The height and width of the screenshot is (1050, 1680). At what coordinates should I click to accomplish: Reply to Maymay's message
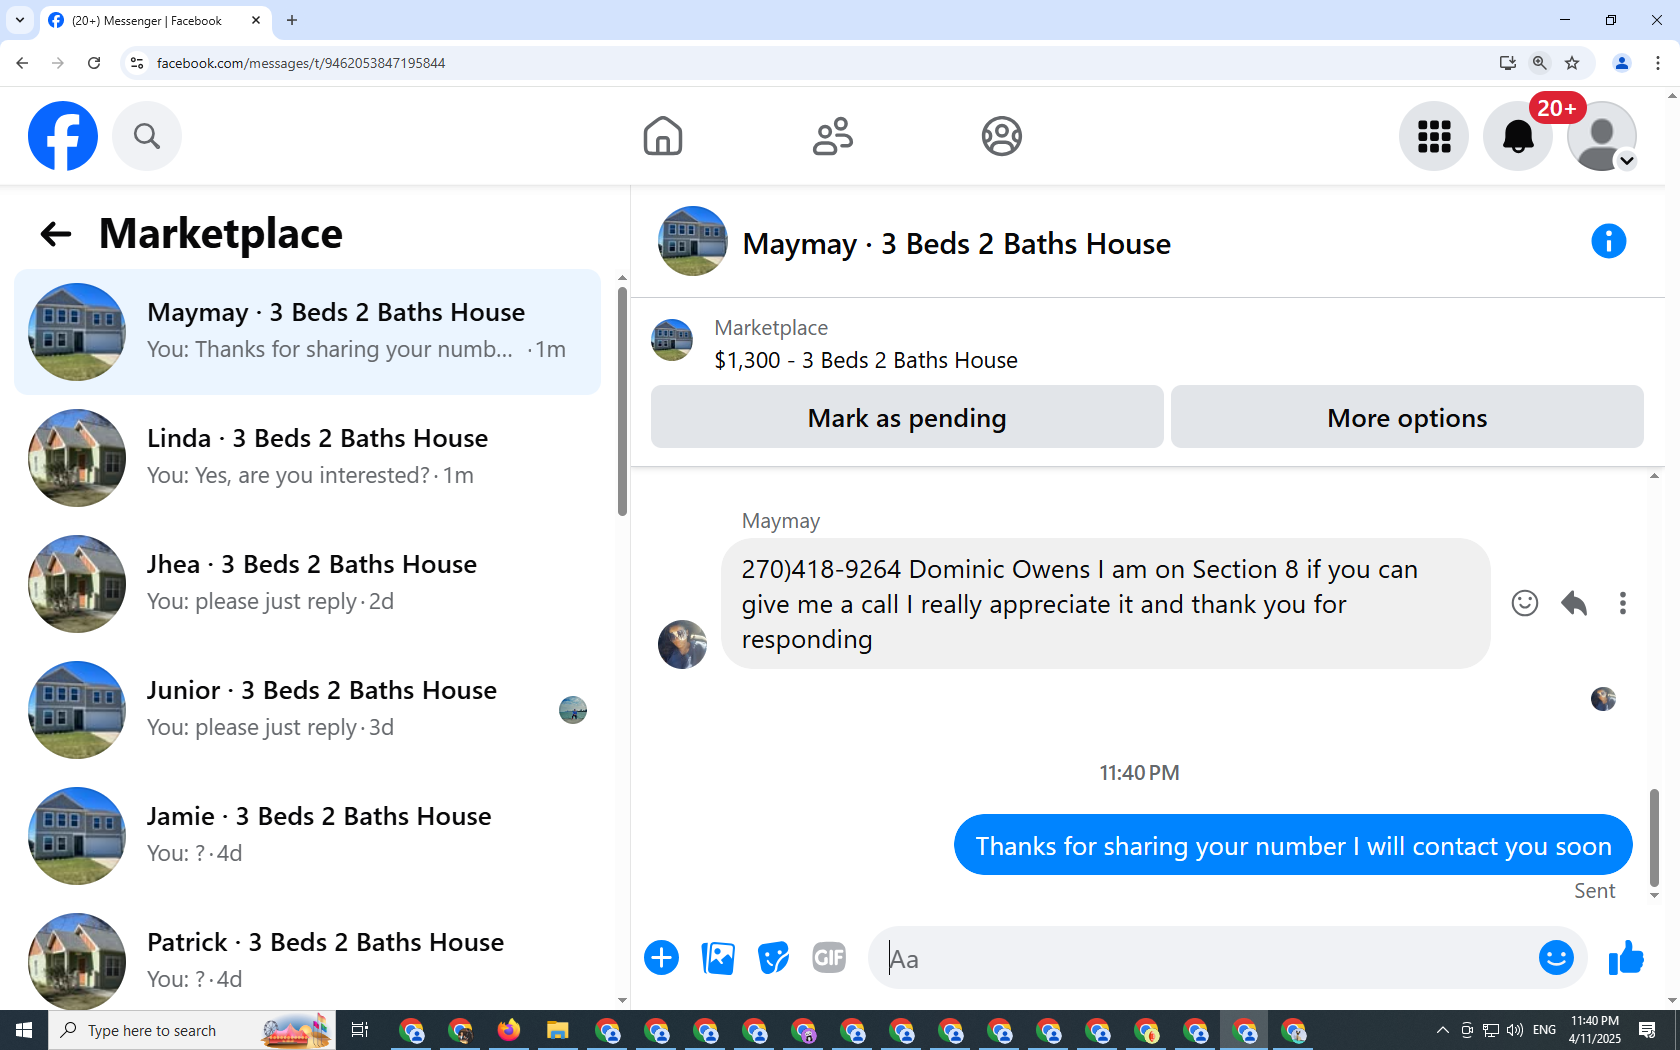[1574, 603]
